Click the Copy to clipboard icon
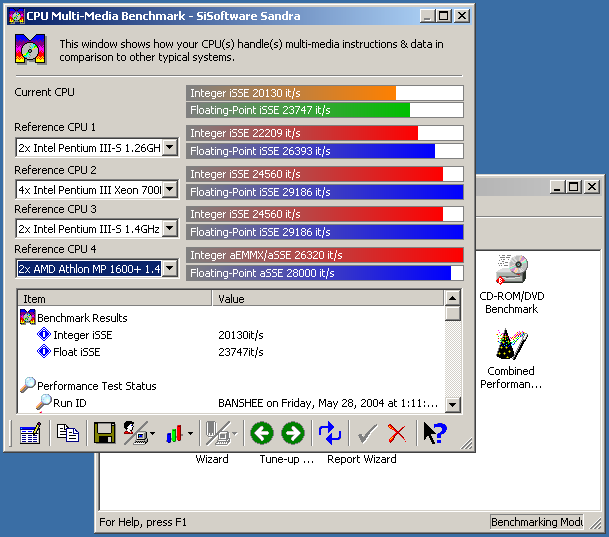Image resolution: width=609 pixels, height=537 pixels. (x=68, y=433)
